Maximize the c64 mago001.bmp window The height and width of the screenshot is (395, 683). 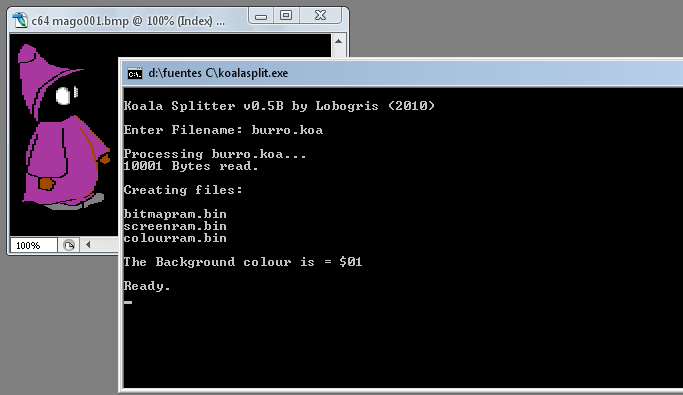286,16
